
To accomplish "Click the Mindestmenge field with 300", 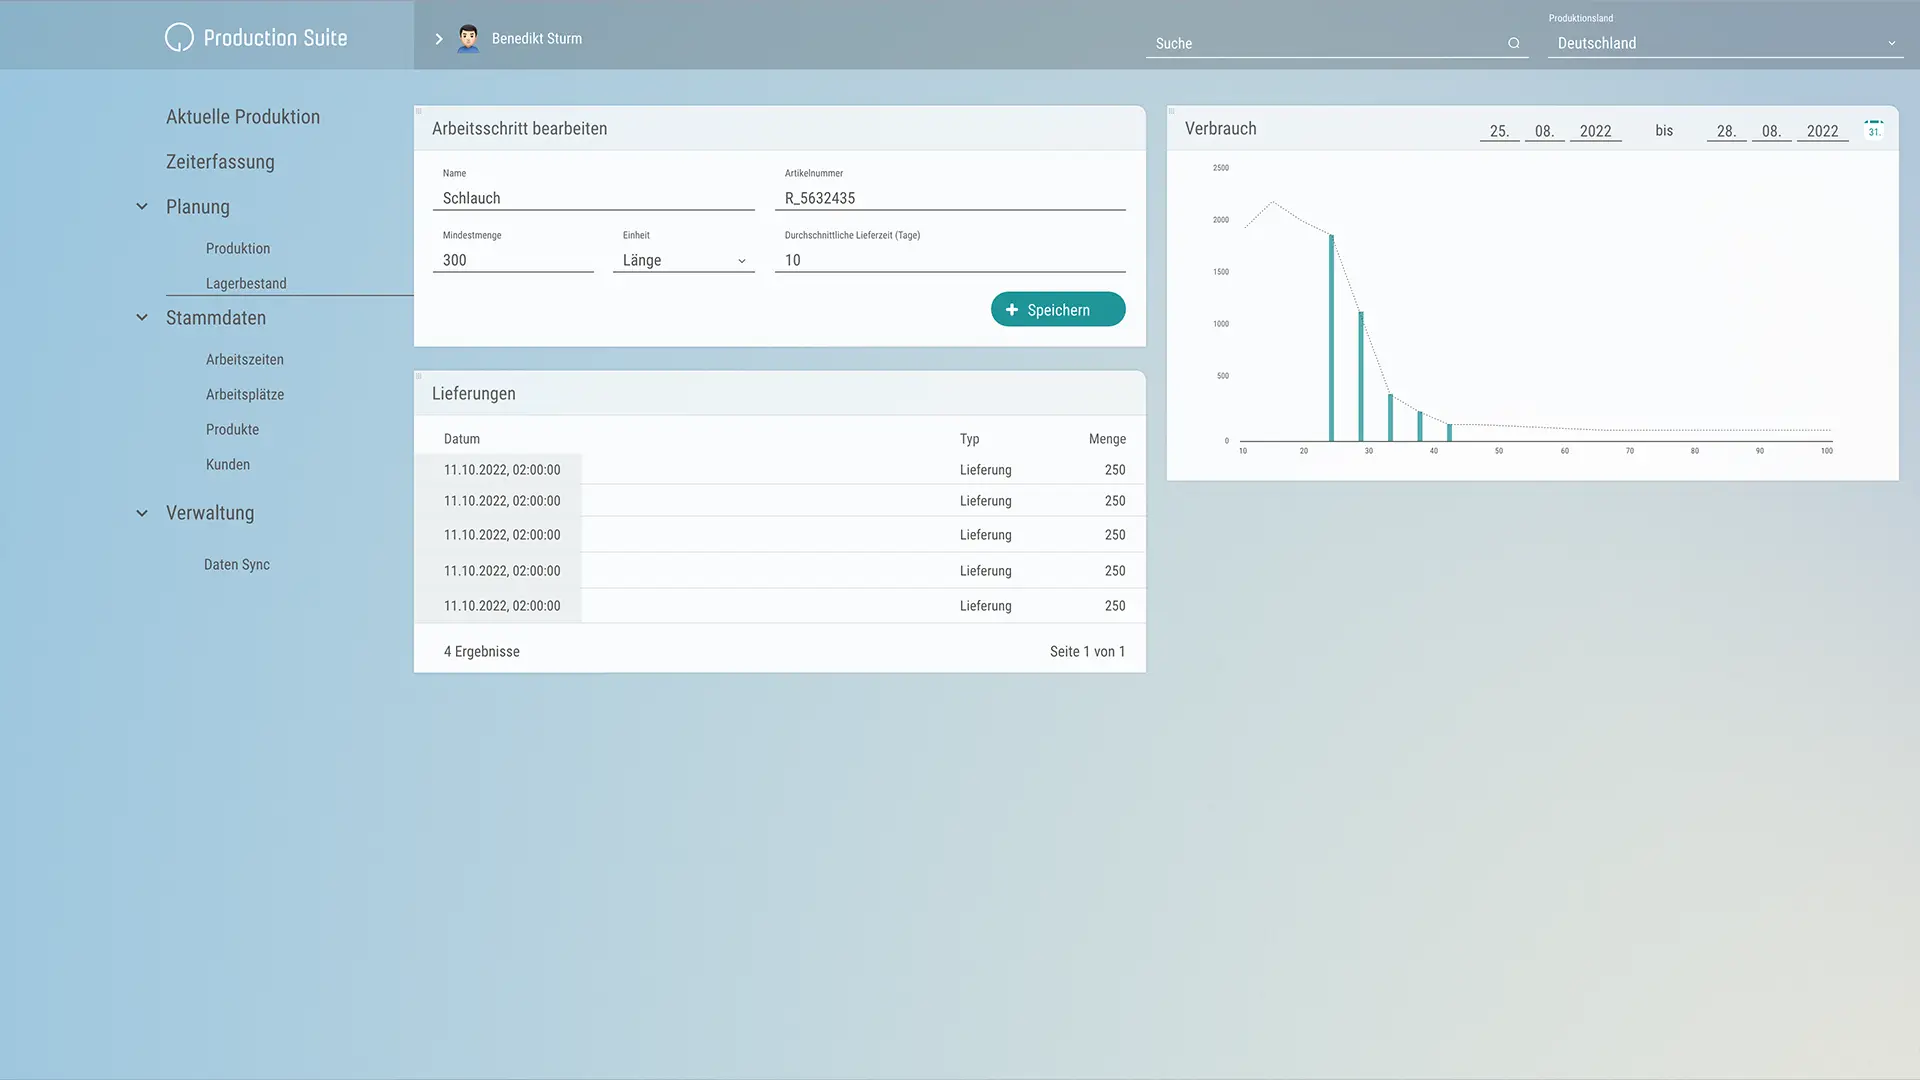I will click(x=513, y=260).
